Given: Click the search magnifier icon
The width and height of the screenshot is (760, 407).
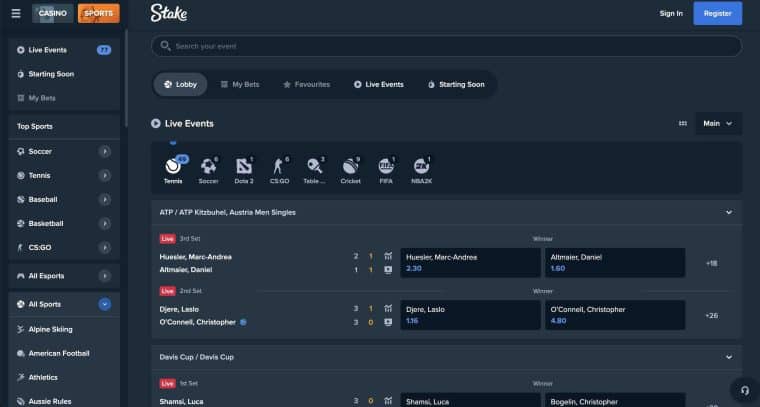Looking at the screenshot, I should (165, 46).
